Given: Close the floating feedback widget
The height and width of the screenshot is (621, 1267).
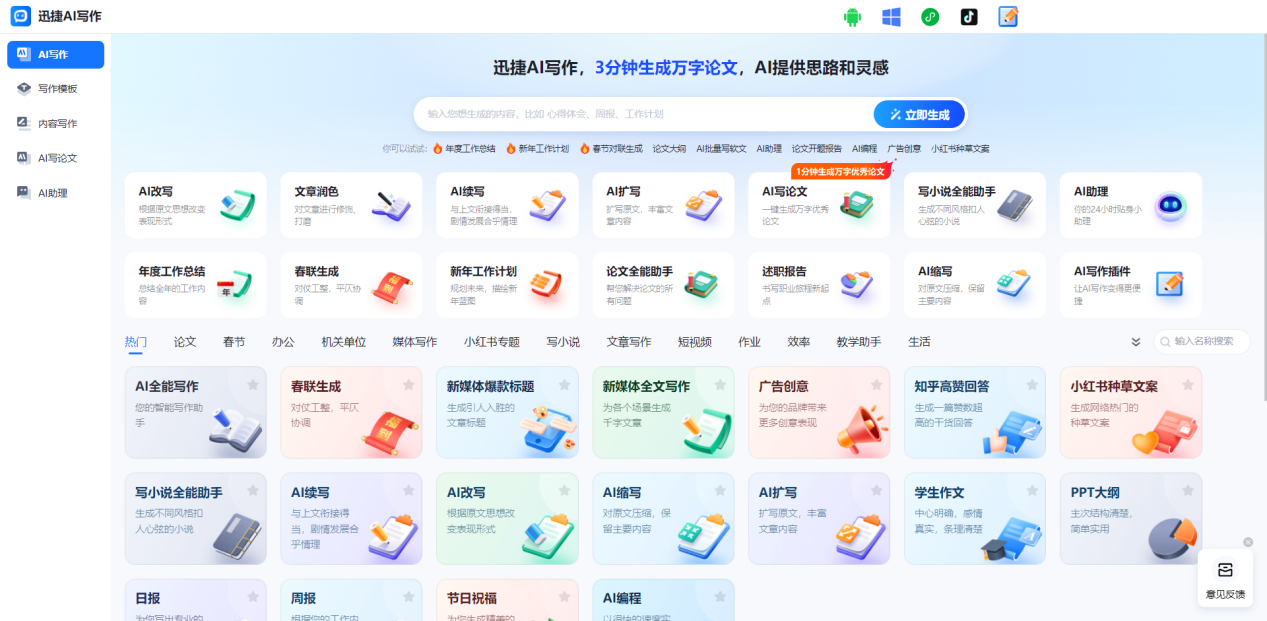Looking at the screenshot, I should coord(1248,542).
